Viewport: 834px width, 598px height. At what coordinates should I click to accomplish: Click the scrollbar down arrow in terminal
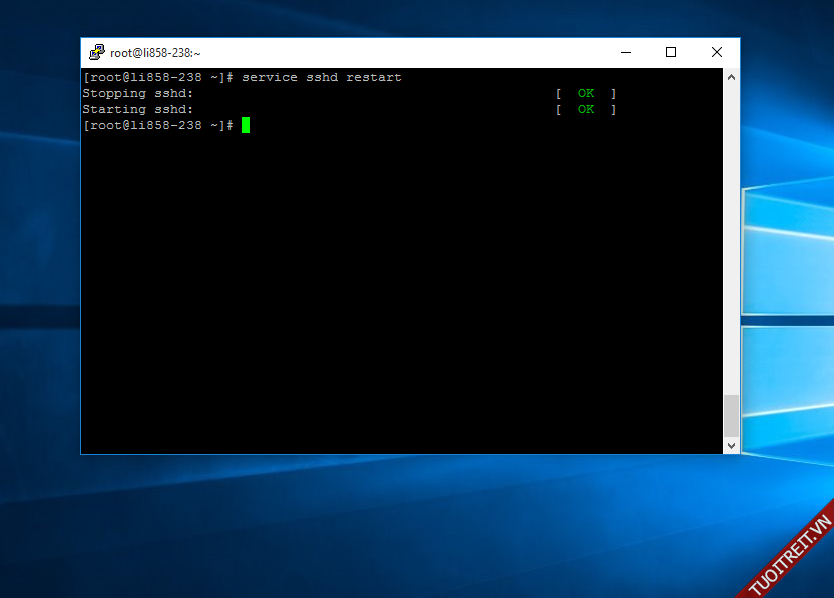pos(731,446)
